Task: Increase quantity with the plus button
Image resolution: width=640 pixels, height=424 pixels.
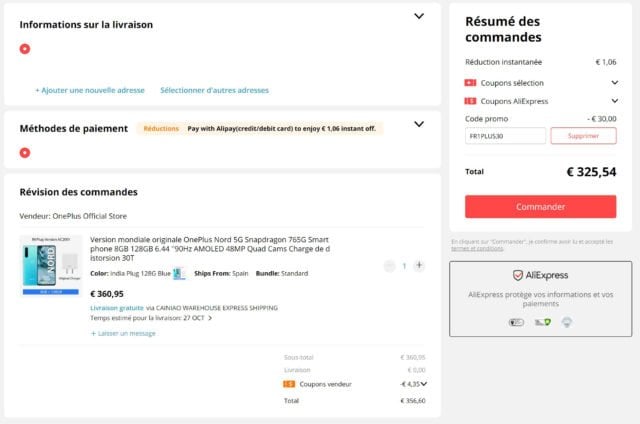Action: pyautogui.click(x=419, y=266)
